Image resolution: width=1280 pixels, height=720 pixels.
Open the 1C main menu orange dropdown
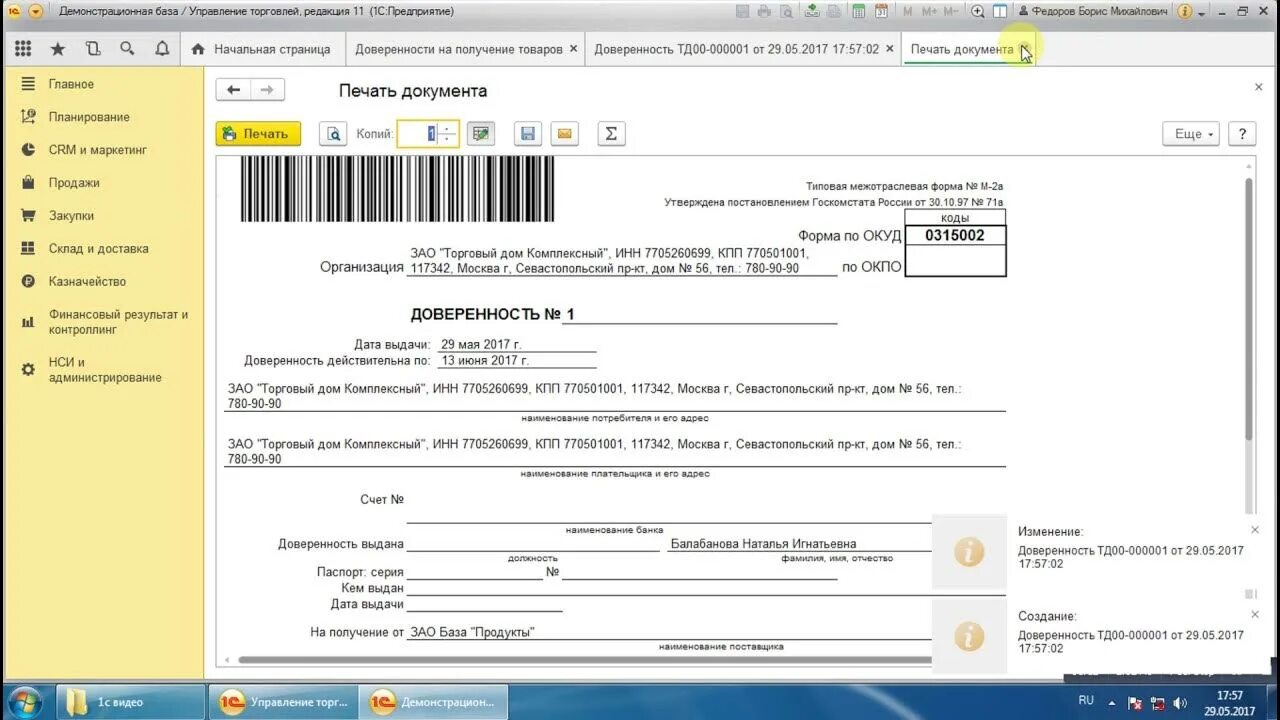click(35, 11)
